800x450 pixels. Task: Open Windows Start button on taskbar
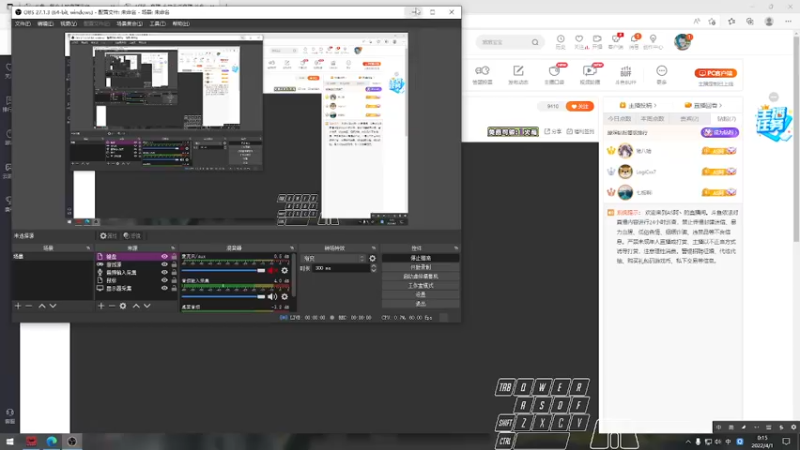coord(10,441)
